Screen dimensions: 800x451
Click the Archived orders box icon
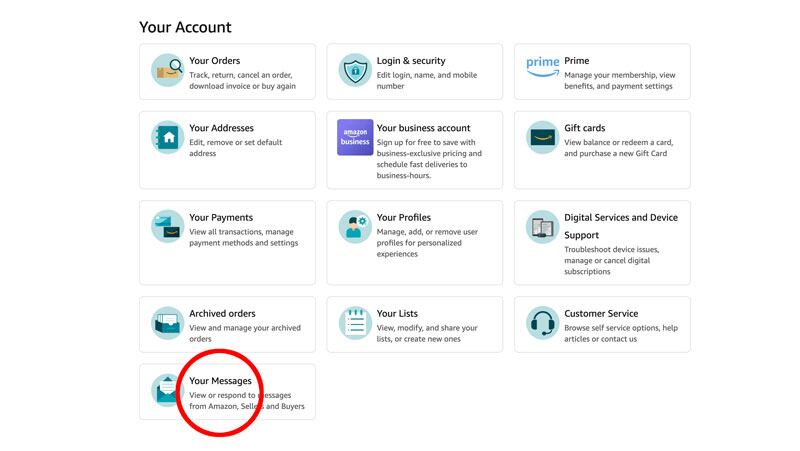(167, 323)
